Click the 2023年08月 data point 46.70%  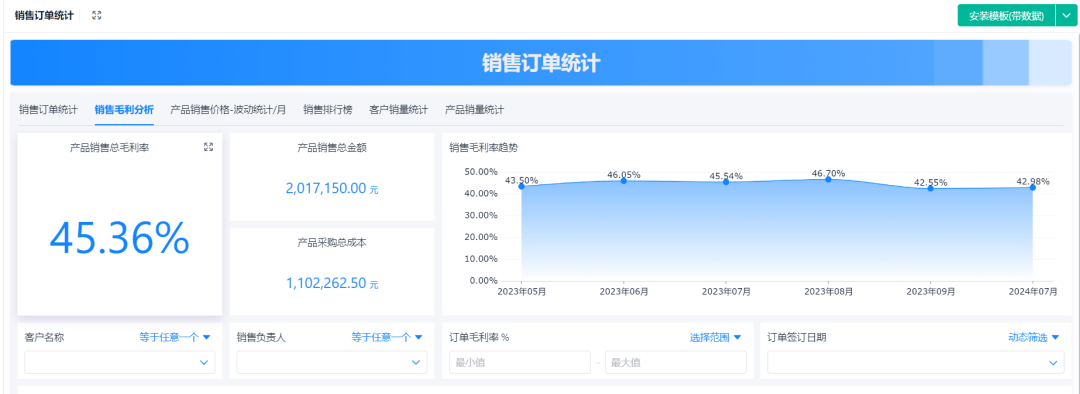(x=828, y=179)
